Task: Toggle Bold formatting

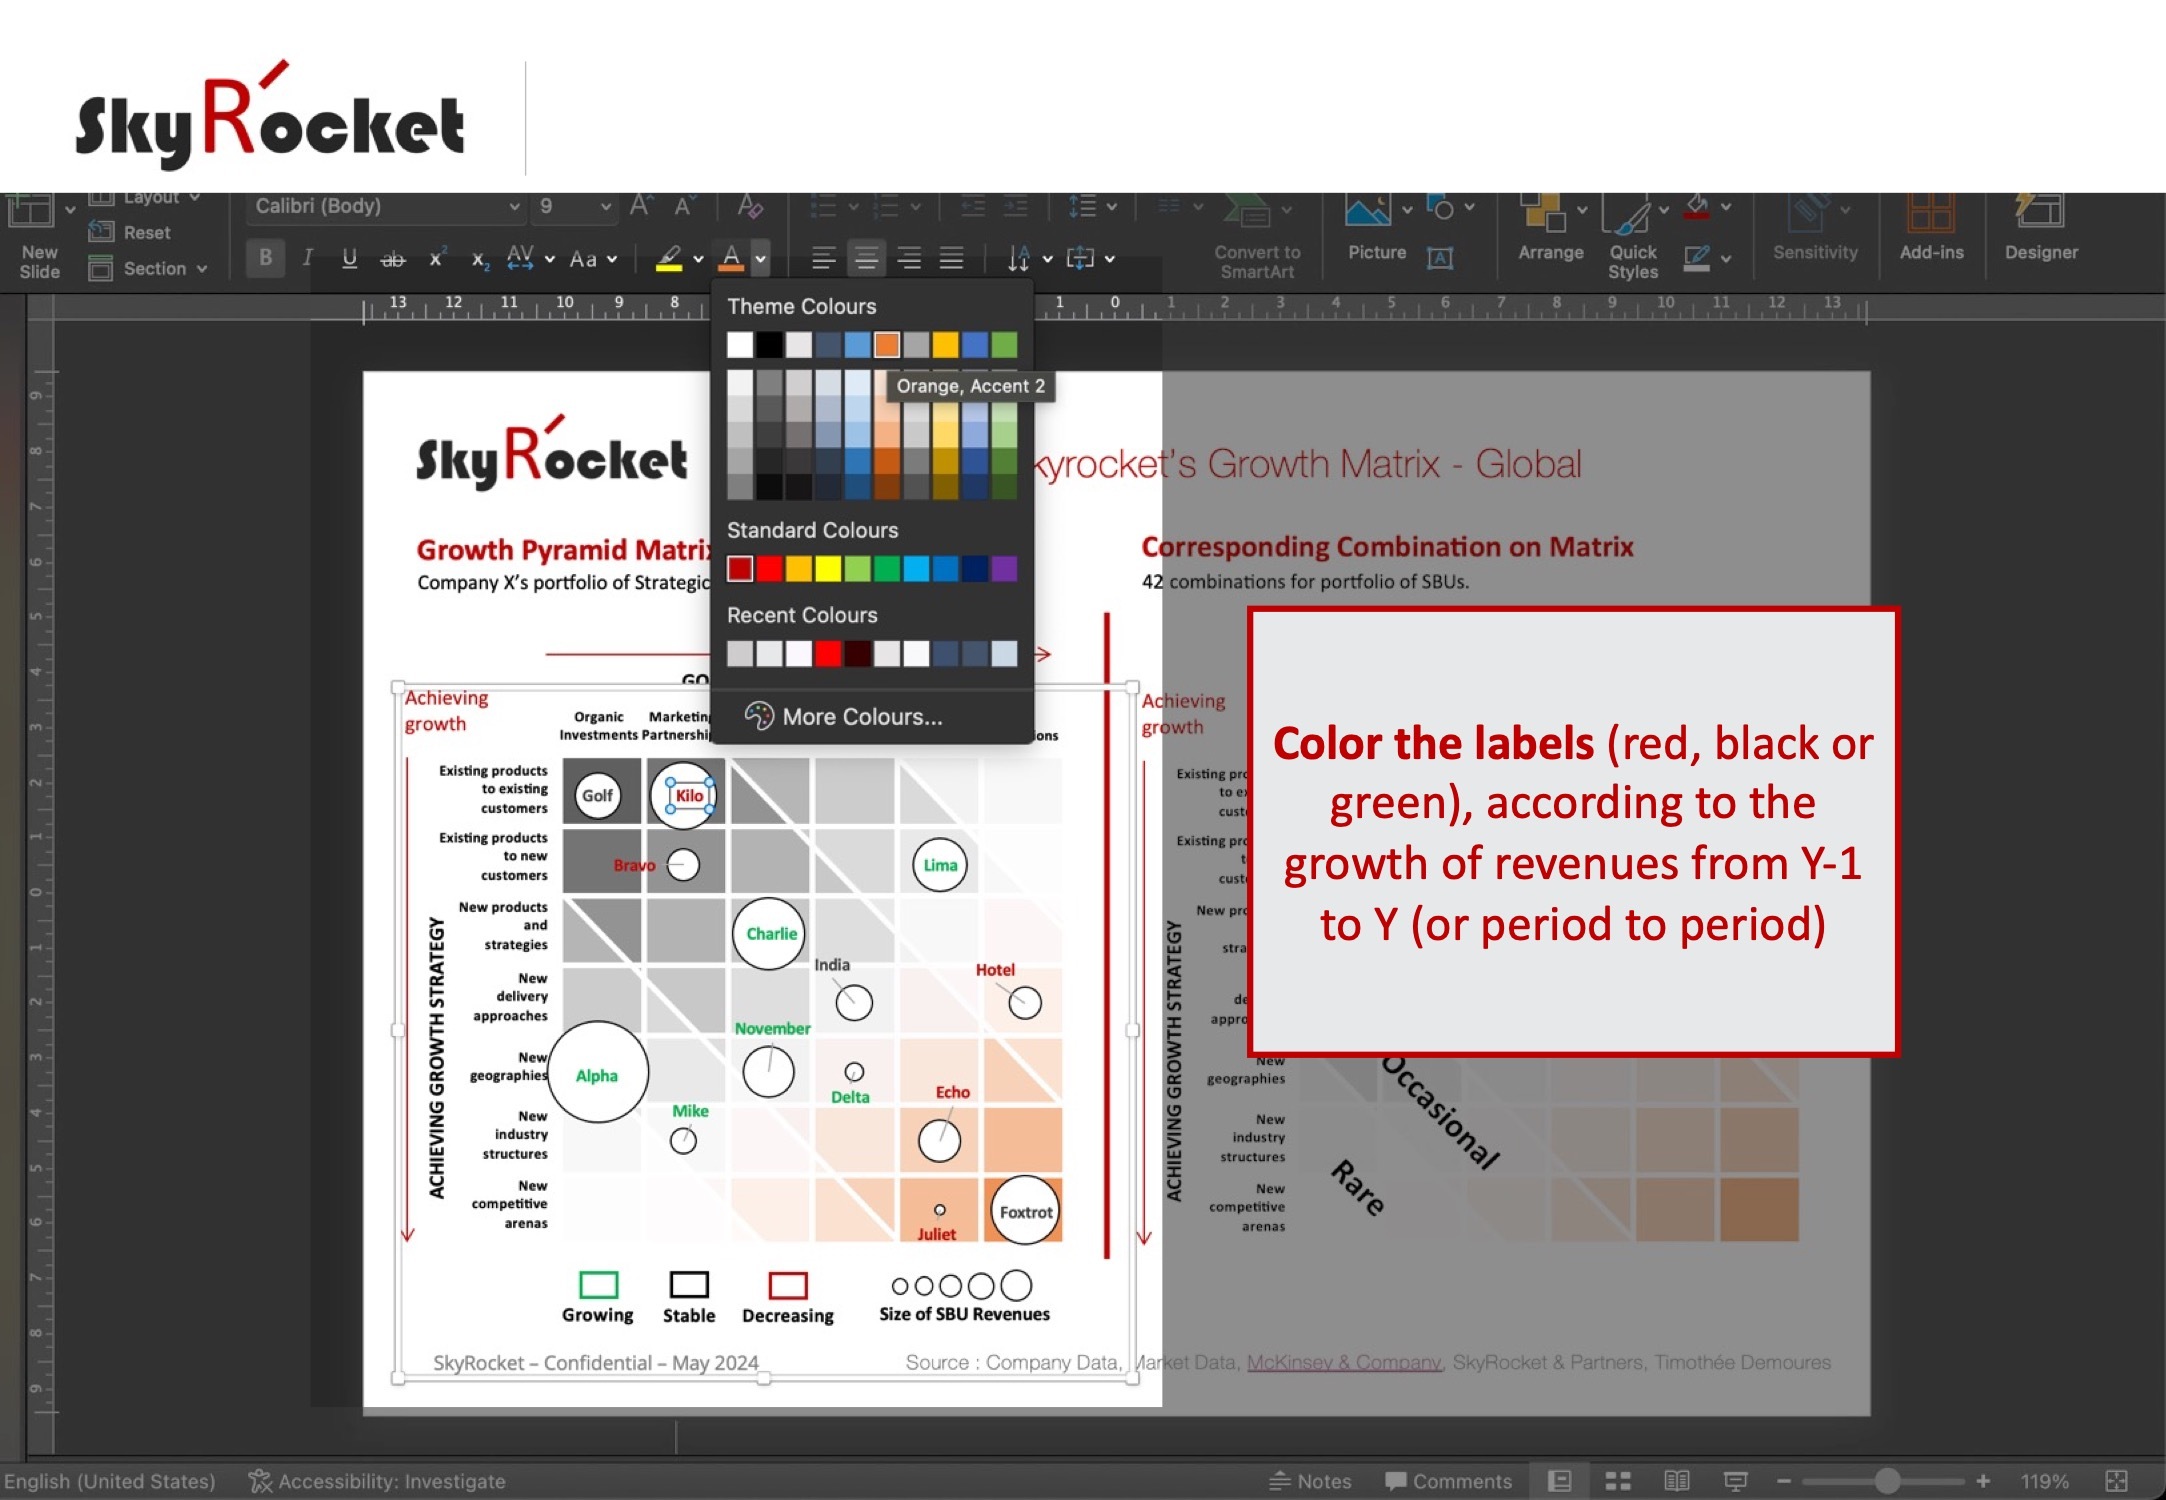Action: point(265,258)
